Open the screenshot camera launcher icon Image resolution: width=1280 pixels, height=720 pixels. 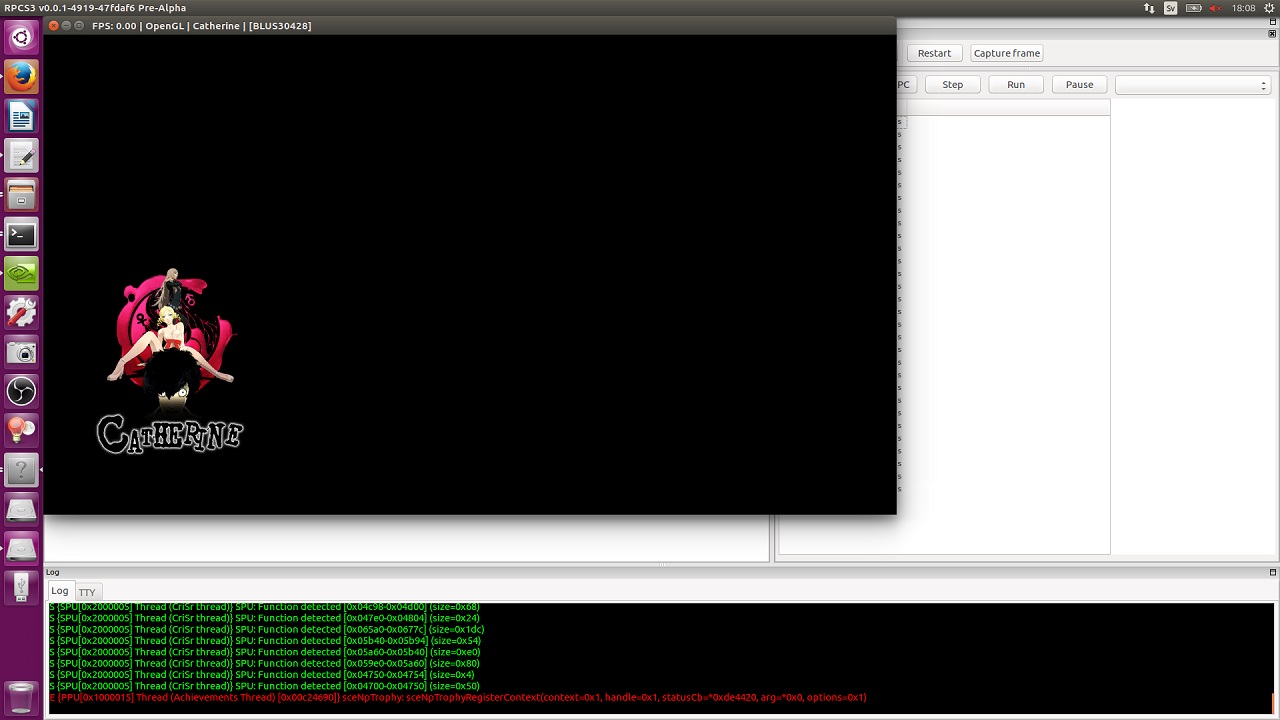[x=21, y=351]
